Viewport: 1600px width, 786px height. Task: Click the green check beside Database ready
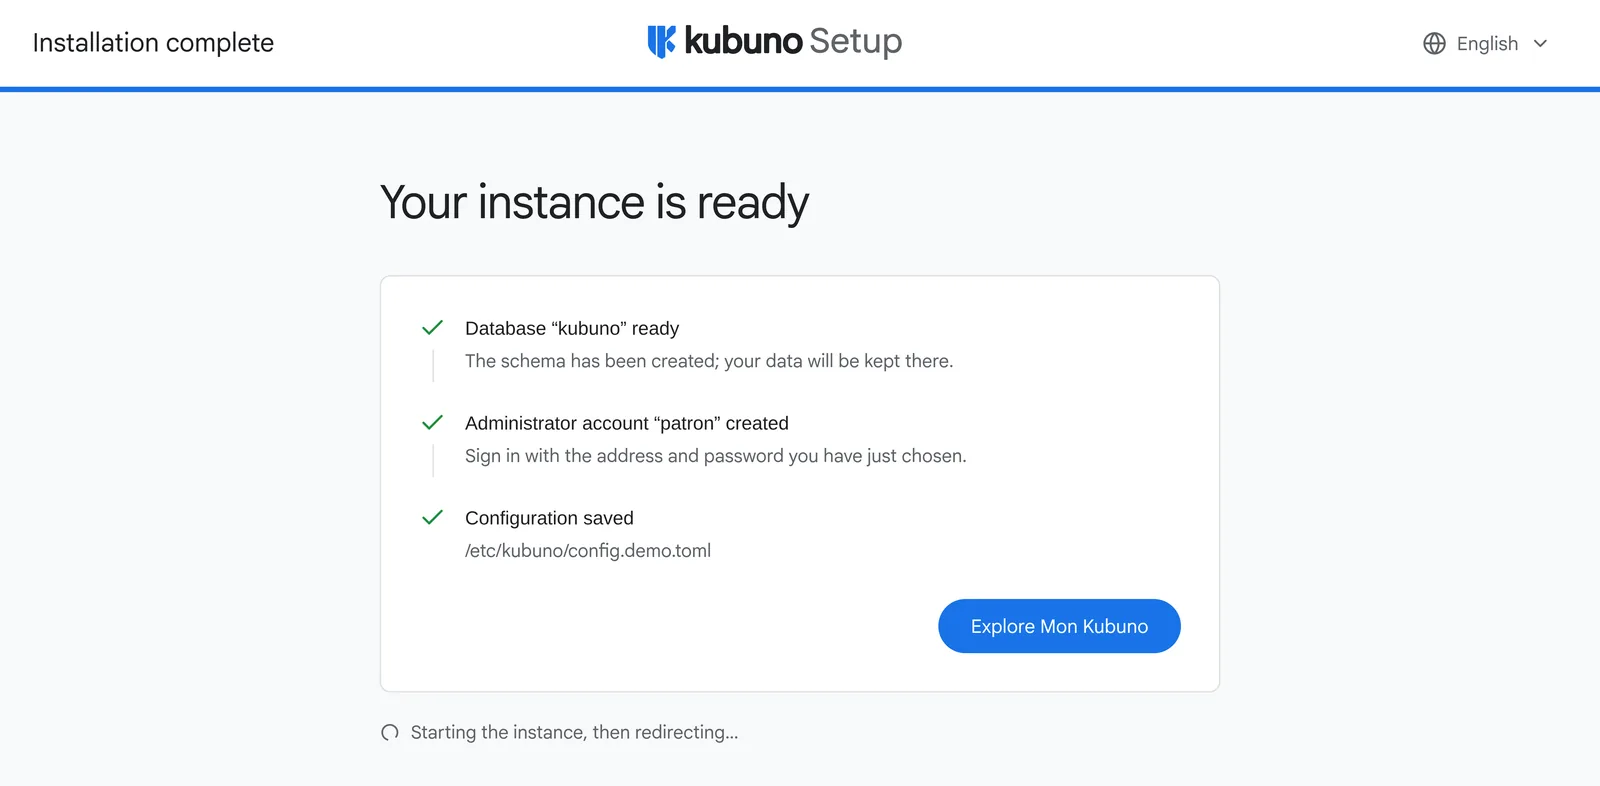pyautogui.click(x=432, y=328)
